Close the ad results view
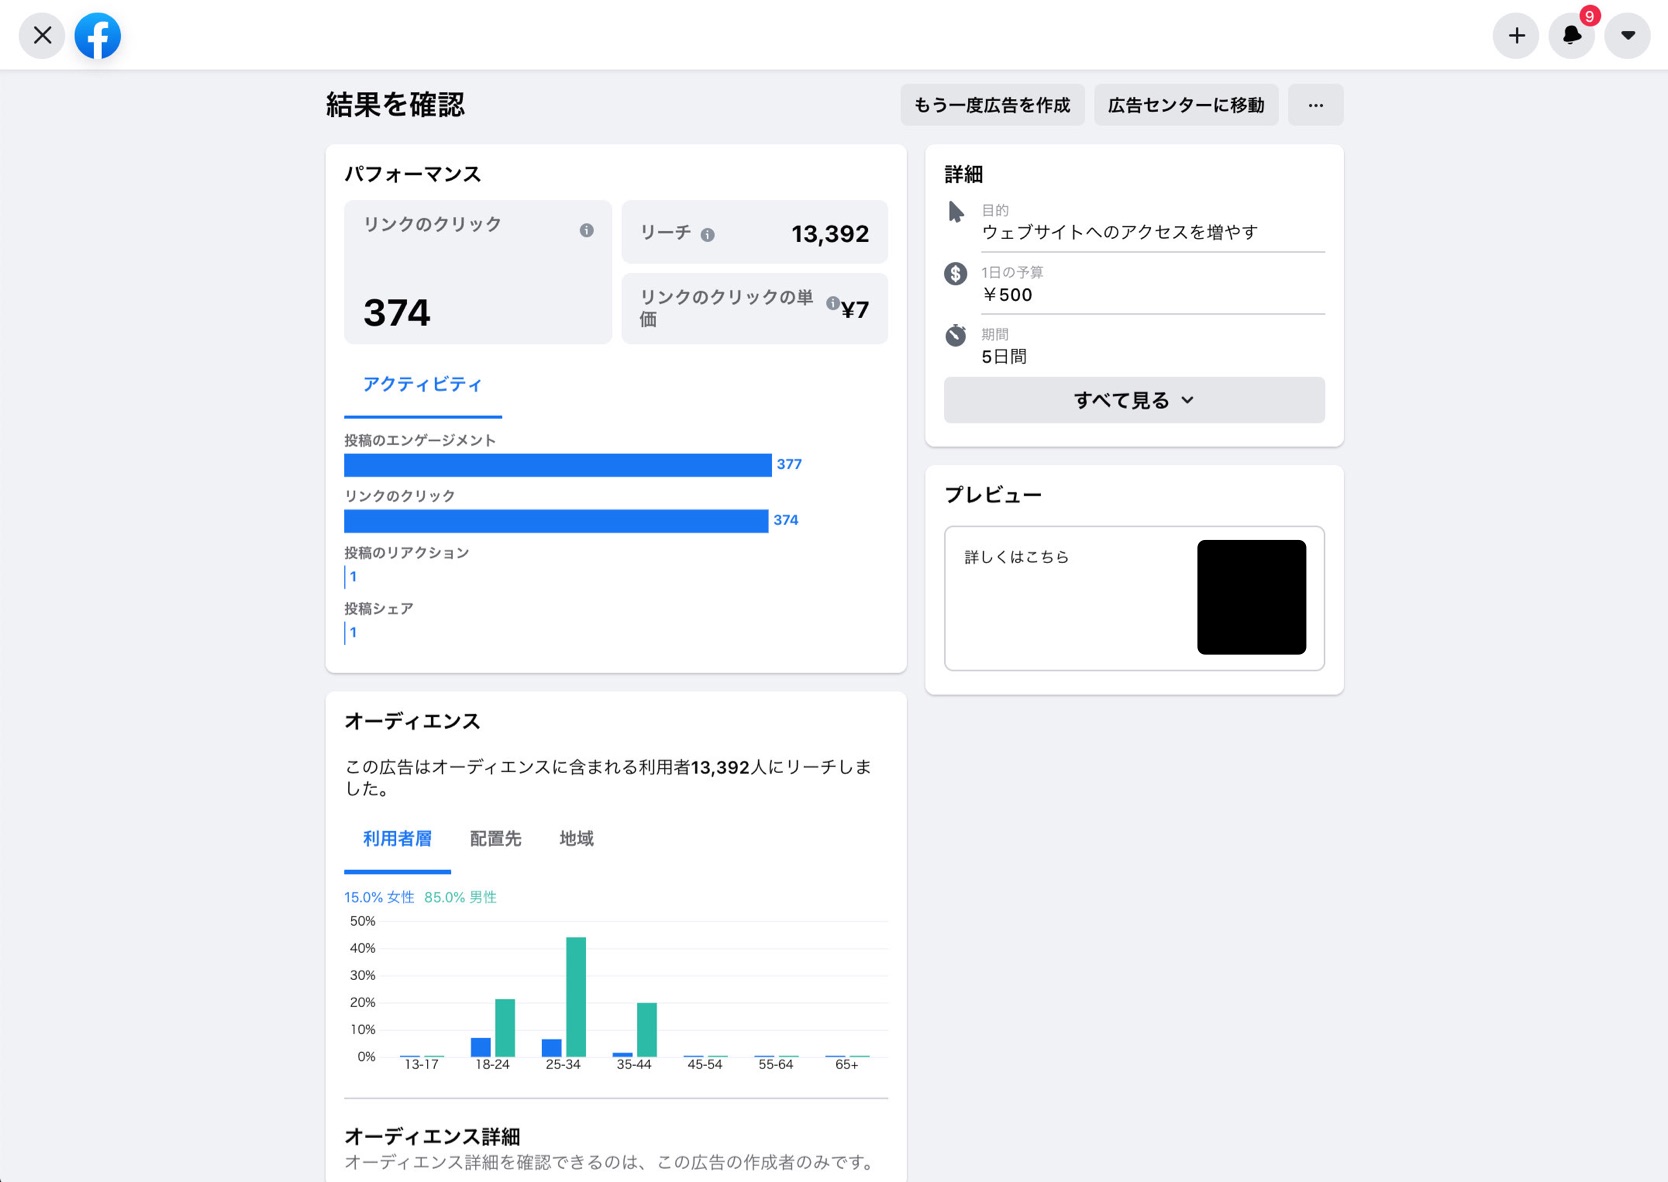The width and height of the screenshot is (1668, 1182). [42, 36]
